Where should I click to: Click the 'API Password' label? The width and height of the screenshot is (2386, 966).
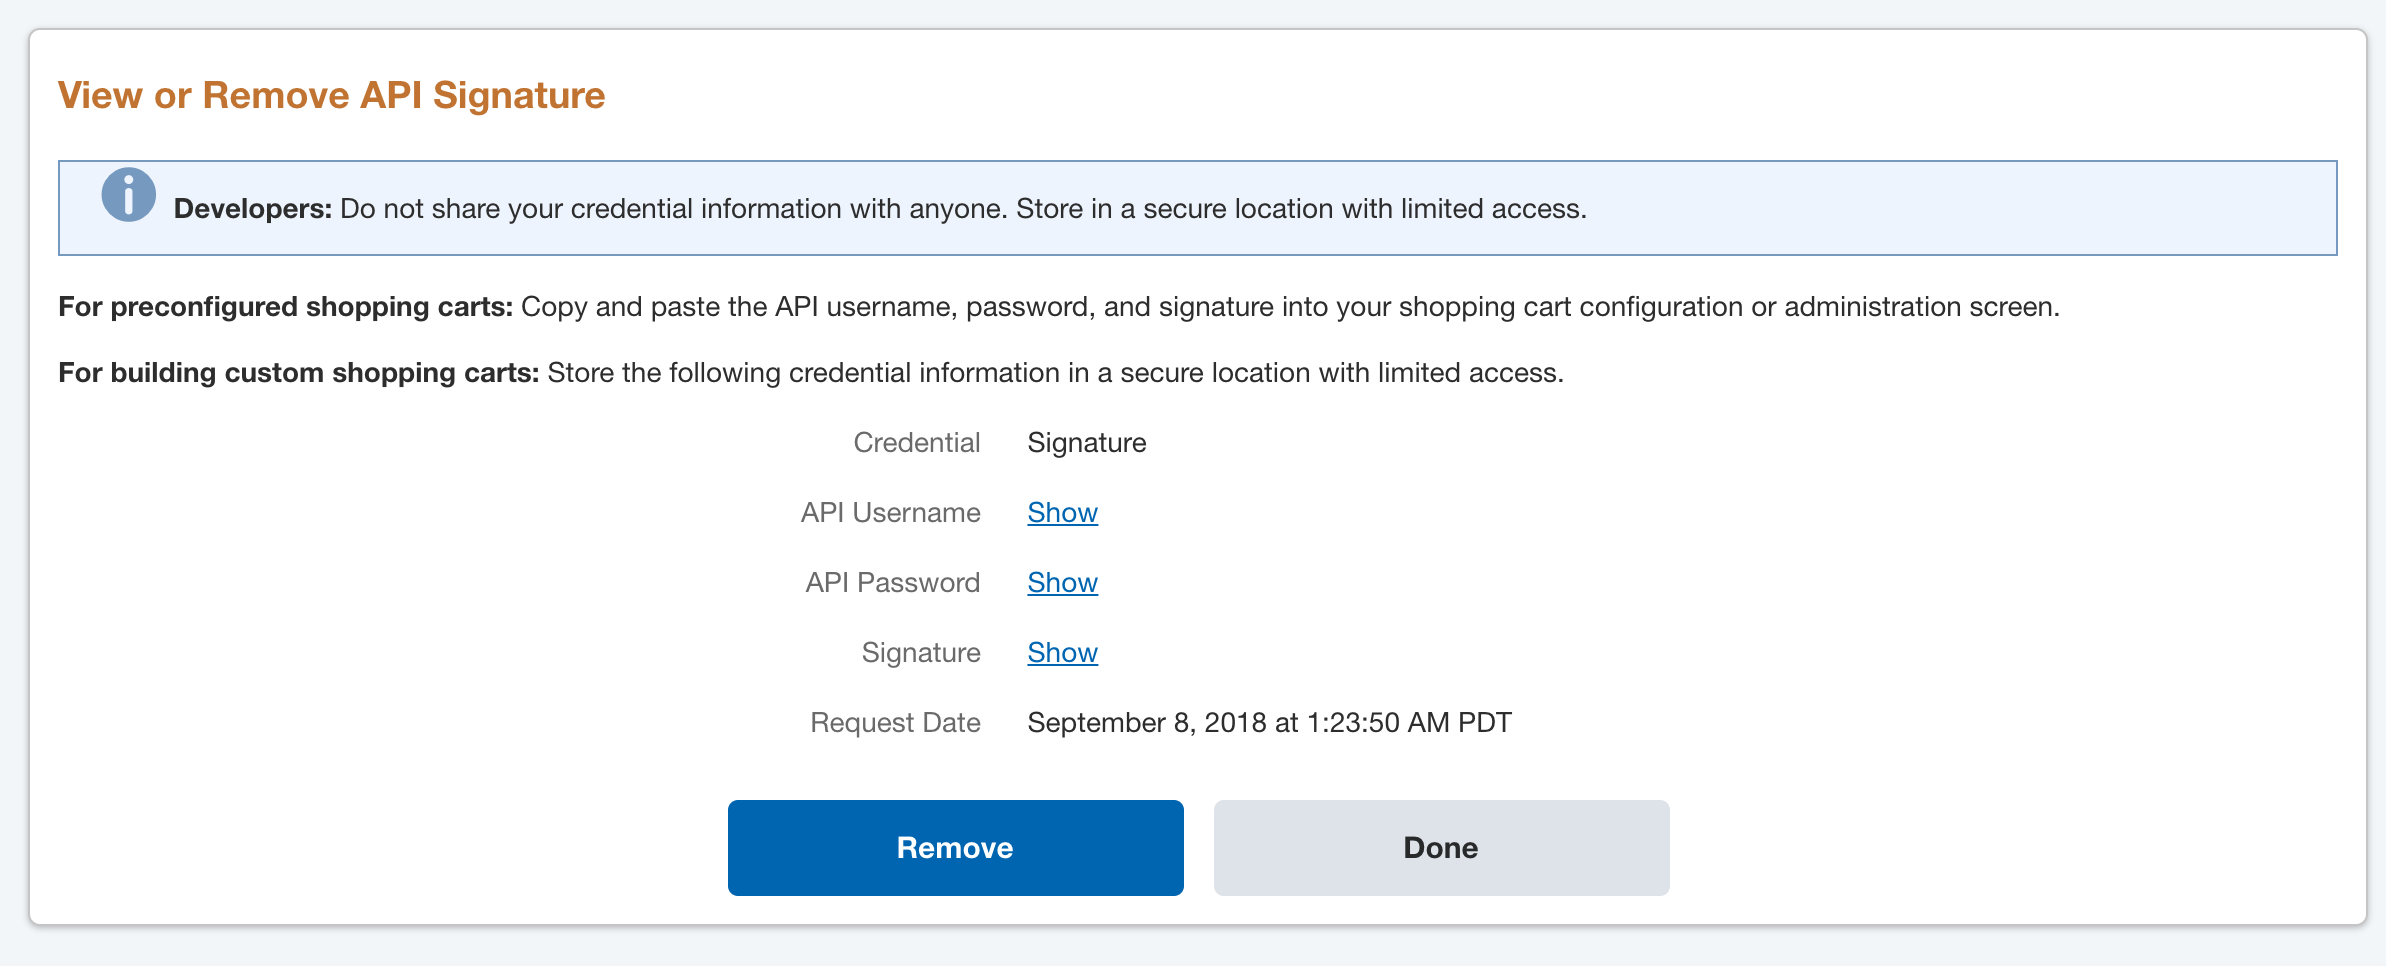click(892, 583)
